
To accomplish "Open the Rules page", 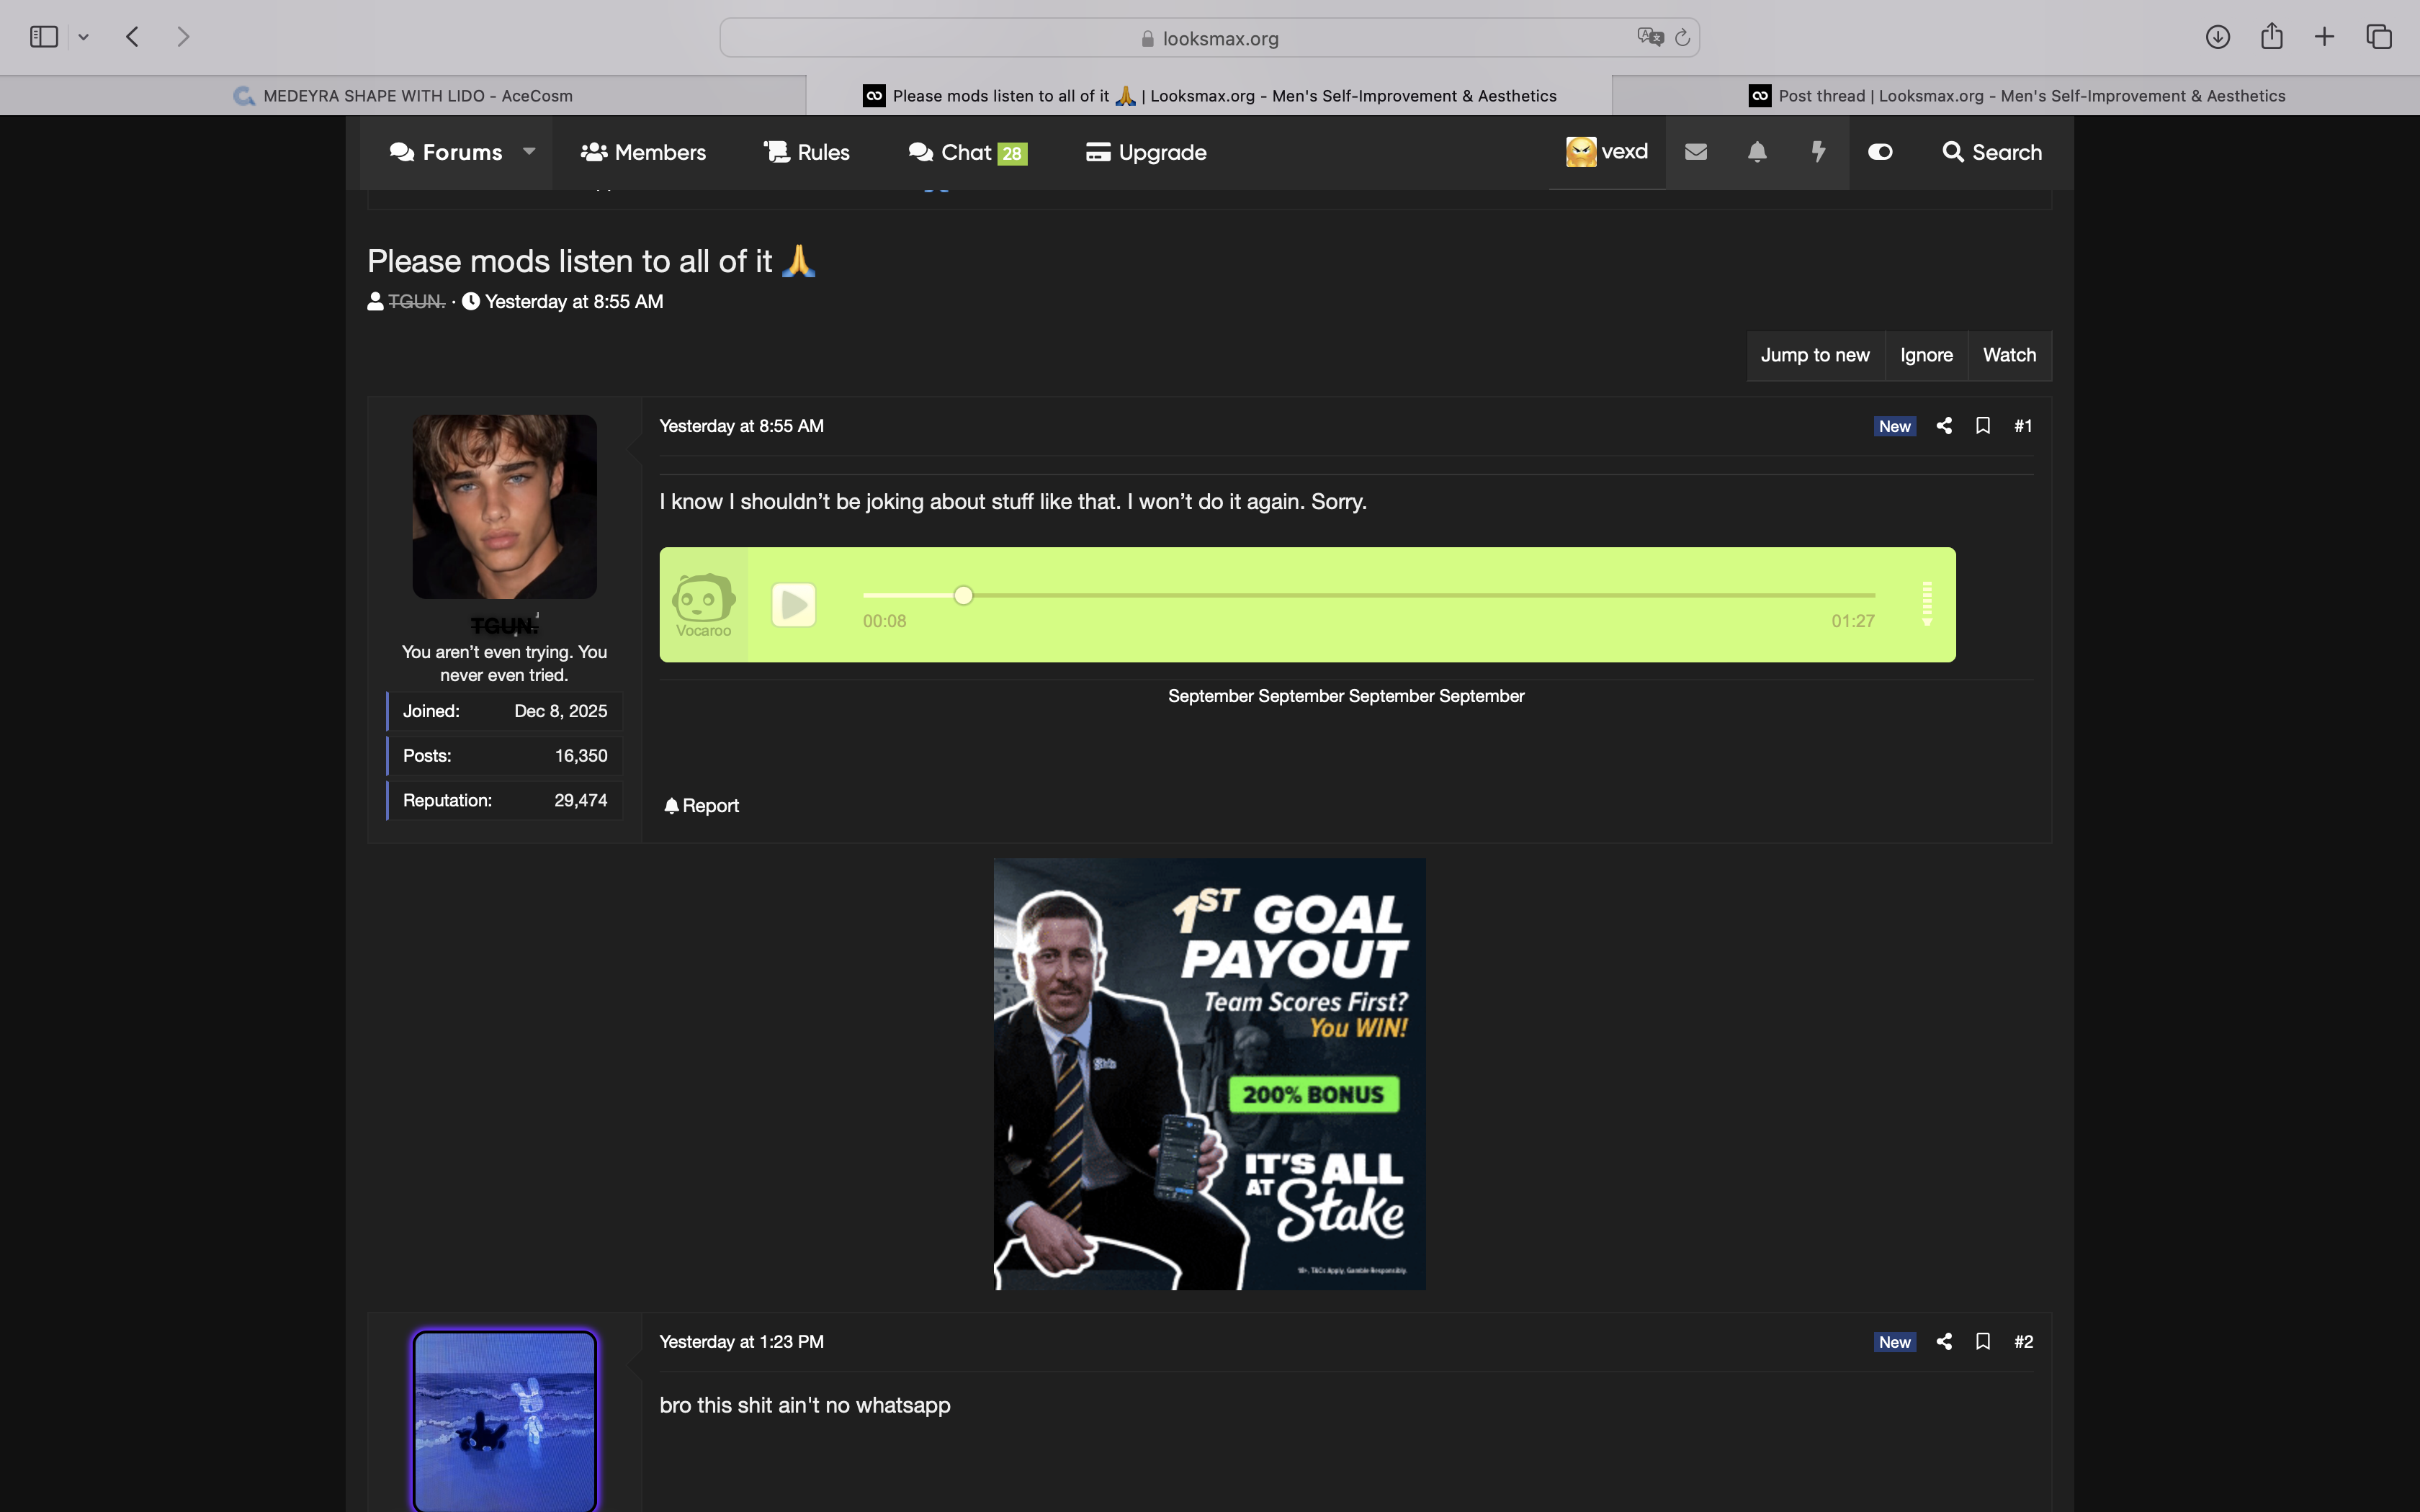I will (806, 152).
